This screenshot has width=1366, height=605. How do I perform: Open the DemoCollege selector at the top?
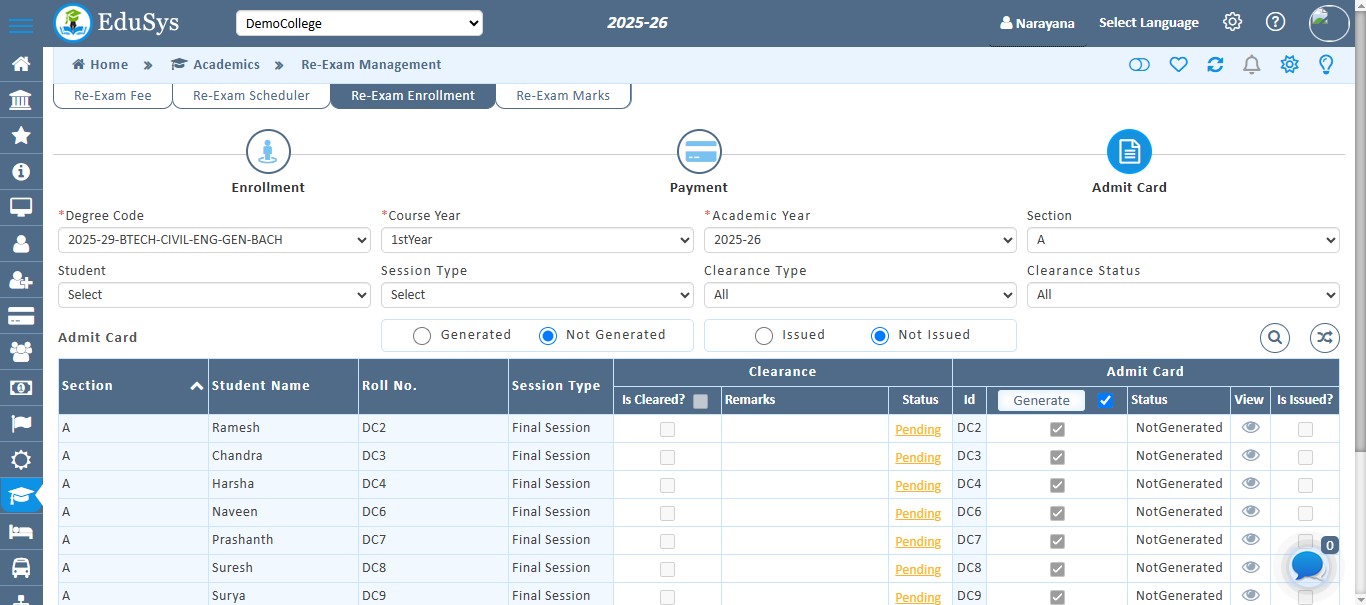coord(357,22)
